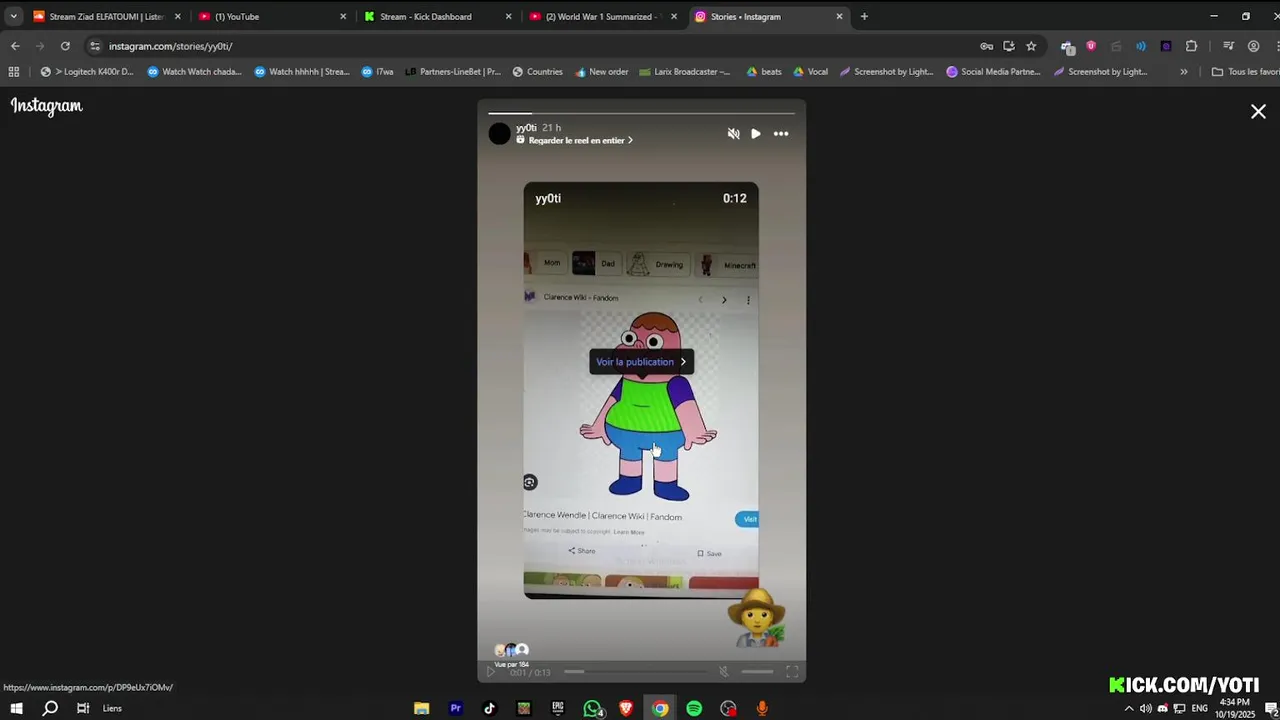This screenshot has width=1280, height=720.
Task: Play the paused Instagram story
Action: click(x=756, y=134)
